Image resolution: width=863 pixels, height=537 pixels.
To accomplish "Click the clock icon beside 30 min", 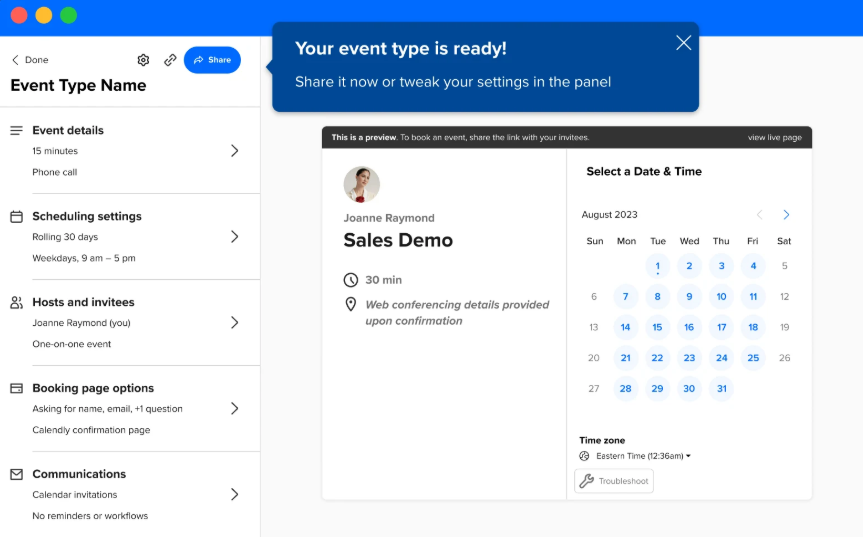I will (x=351, y=280).
